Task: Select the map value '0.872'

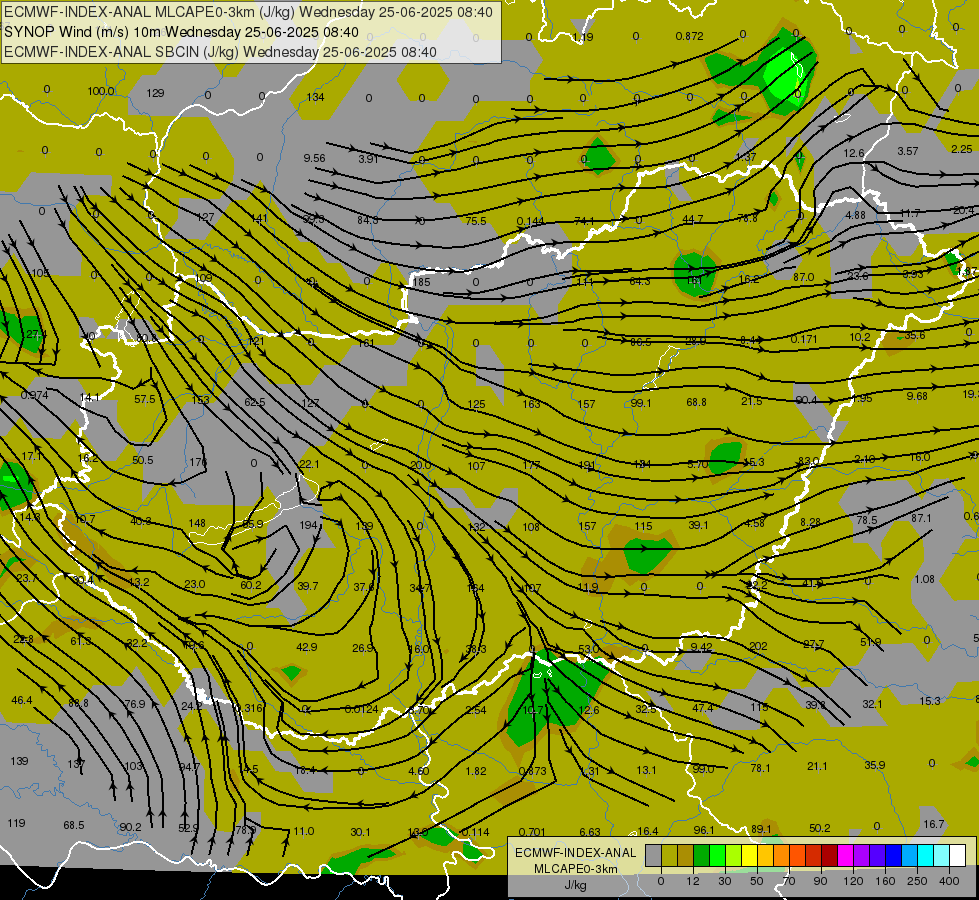Action: (689, 36)
